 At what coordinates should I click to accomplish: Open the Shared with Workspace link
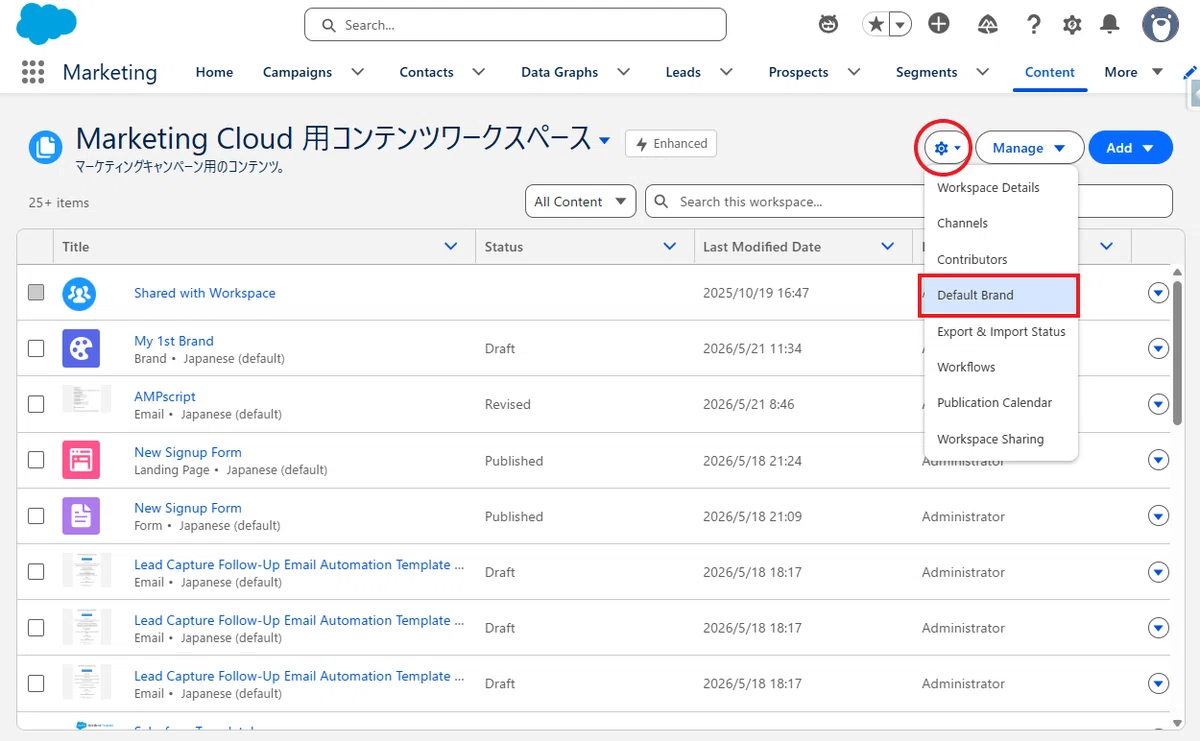[205, 293]
